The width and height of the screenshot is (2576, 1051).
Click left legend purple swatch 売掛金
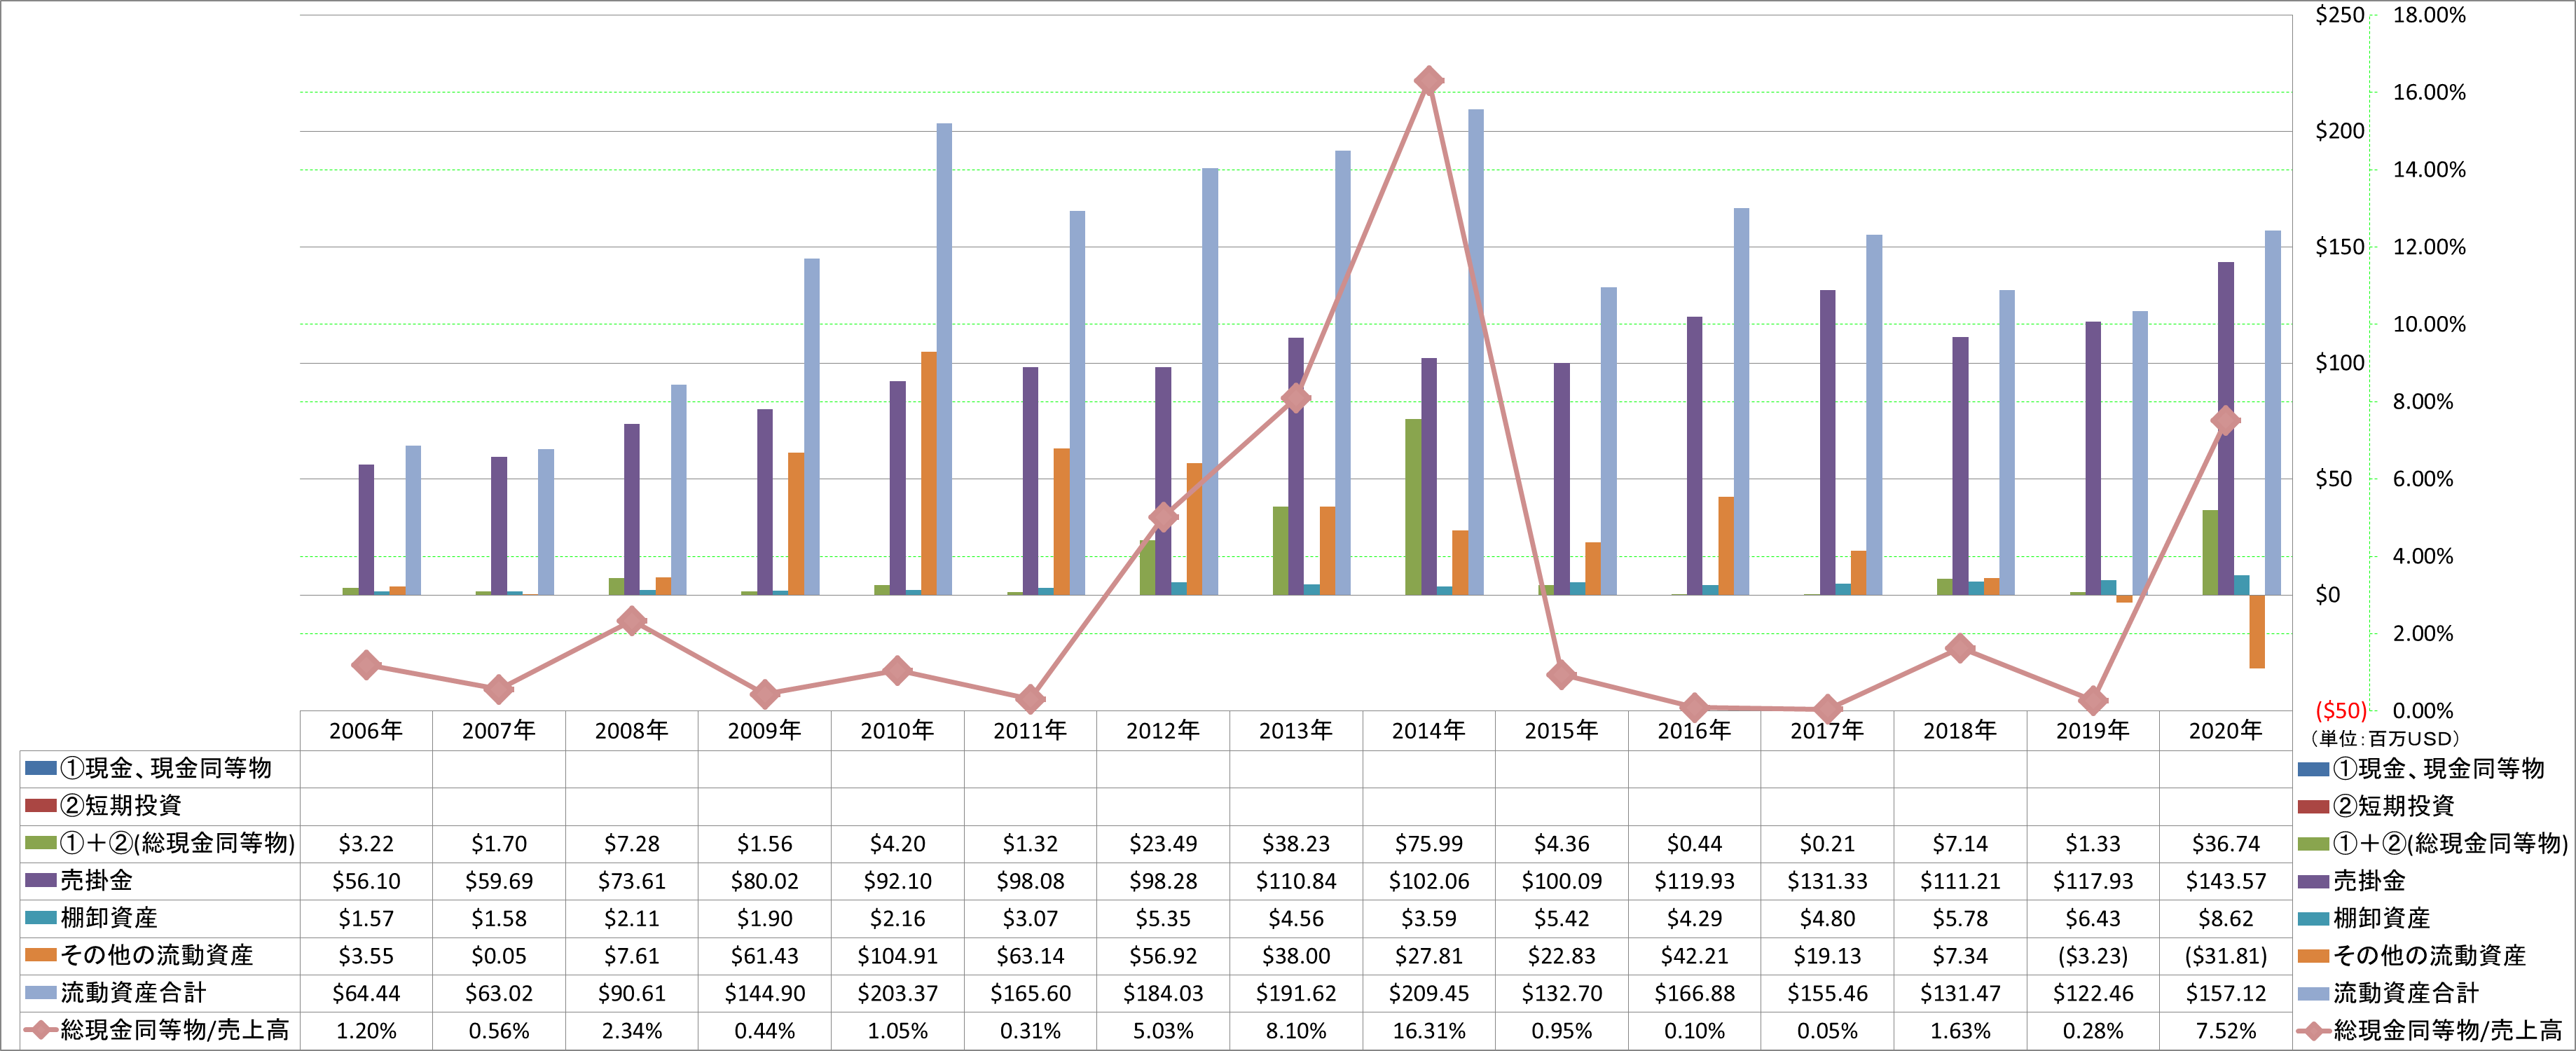tap(40, 880)
